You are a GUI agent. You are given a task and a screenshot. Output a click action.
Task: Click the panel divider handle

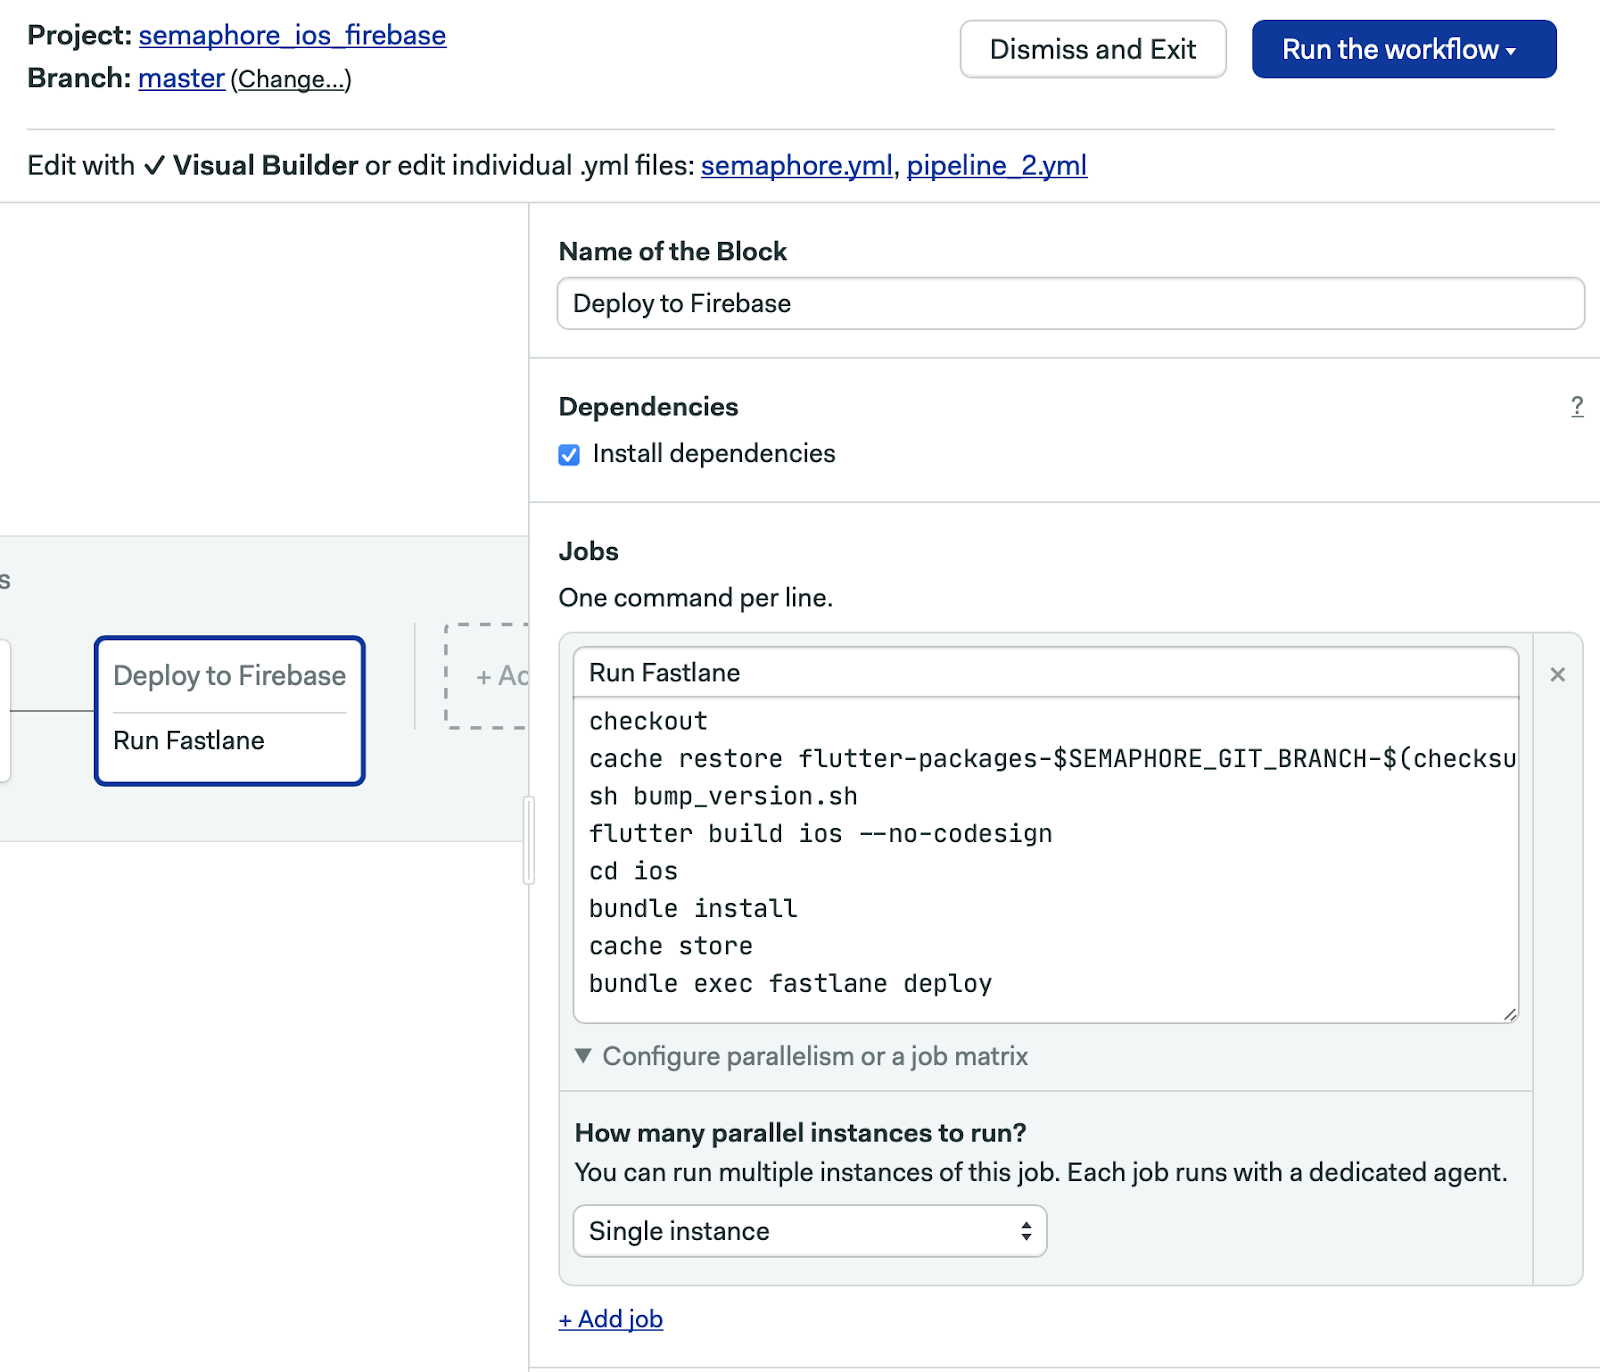(x=529, y=841)
